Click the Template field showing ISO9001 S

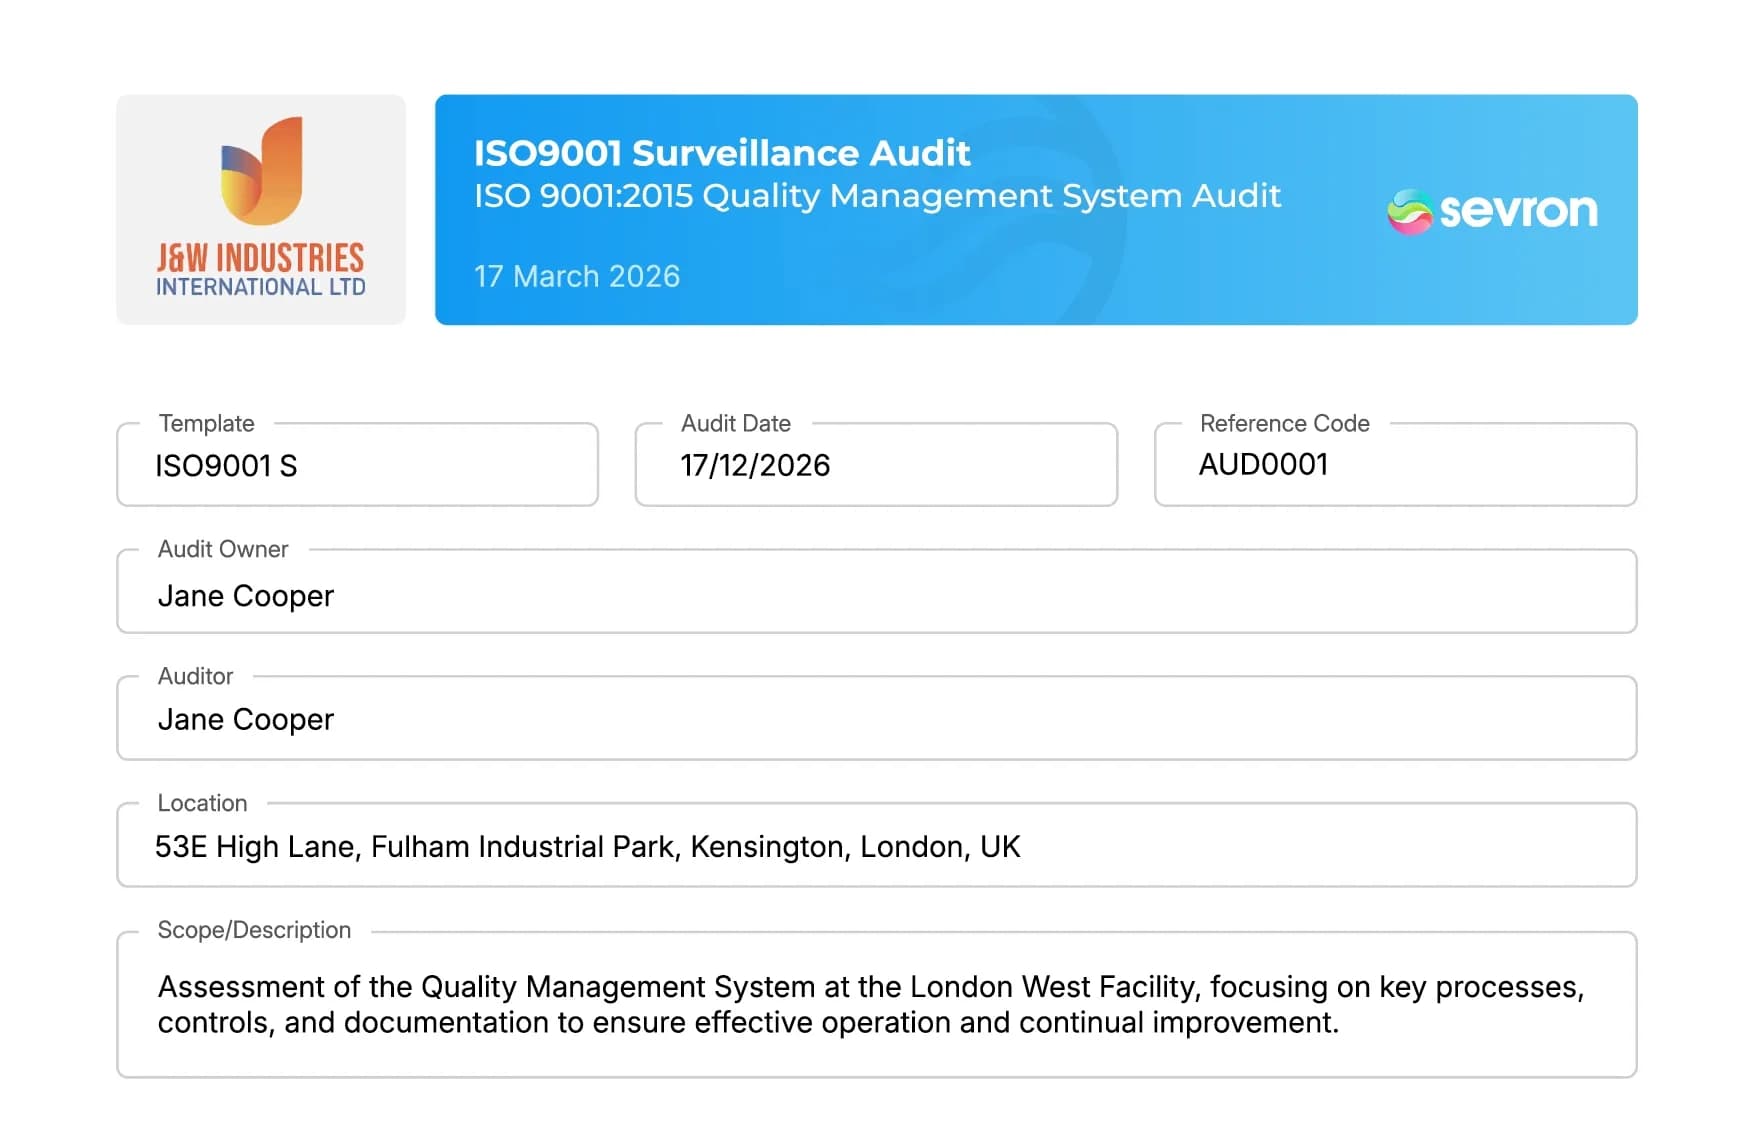point(357,465)
